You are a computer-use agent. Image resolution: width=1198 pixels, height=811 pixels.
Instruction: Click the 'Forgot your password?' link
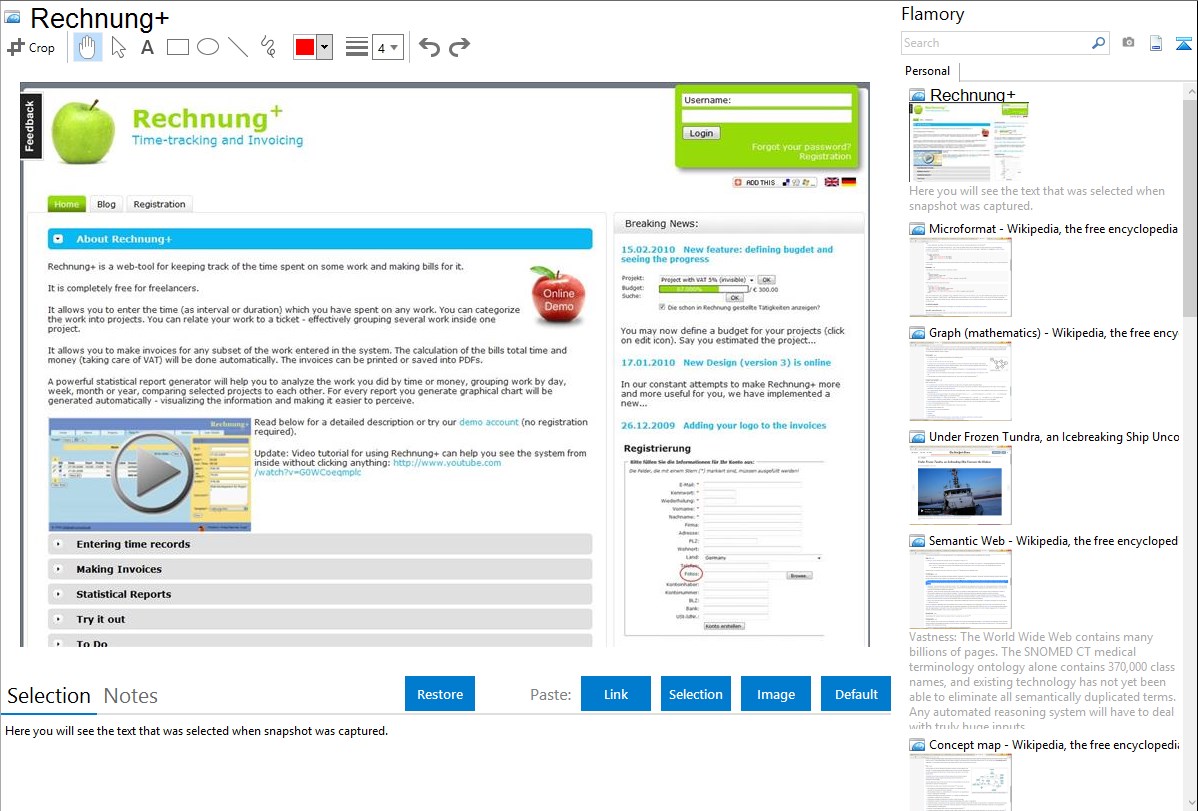coord(801,147)
